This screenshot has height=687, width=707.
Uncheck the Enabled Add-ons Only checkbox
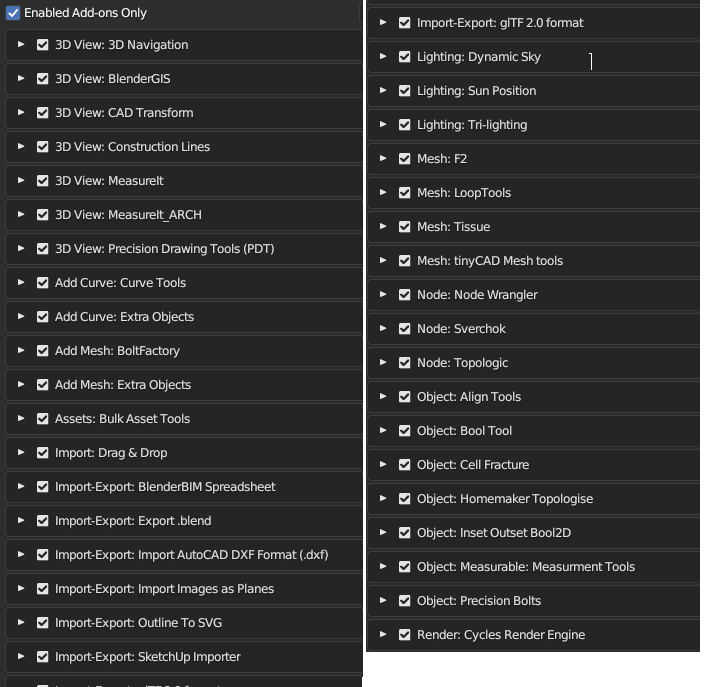coord(13,13)
